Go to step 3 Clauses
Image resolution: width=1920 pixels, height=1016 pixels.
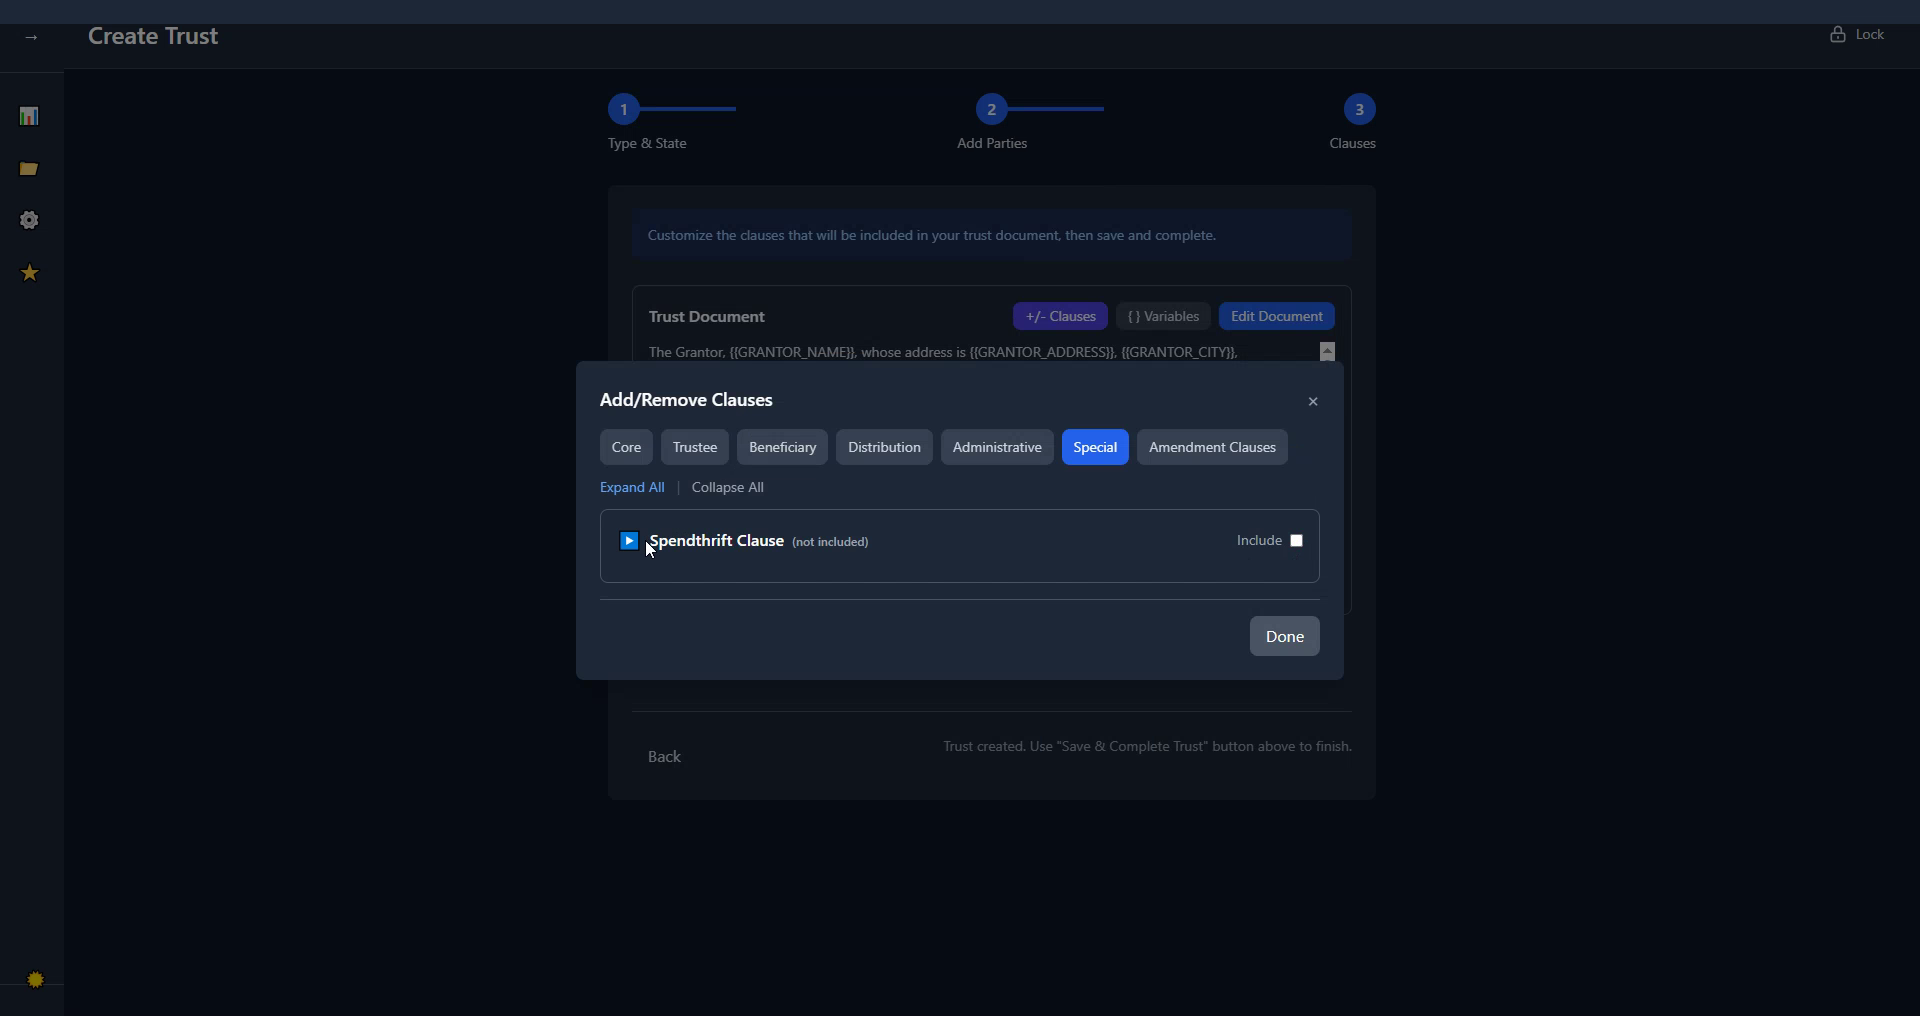click(x=1359, y=109)
